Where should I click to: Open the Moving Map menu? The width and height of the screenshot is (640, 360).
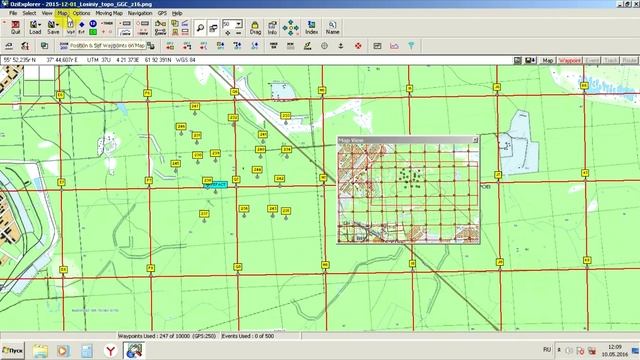tap(109, 13)
